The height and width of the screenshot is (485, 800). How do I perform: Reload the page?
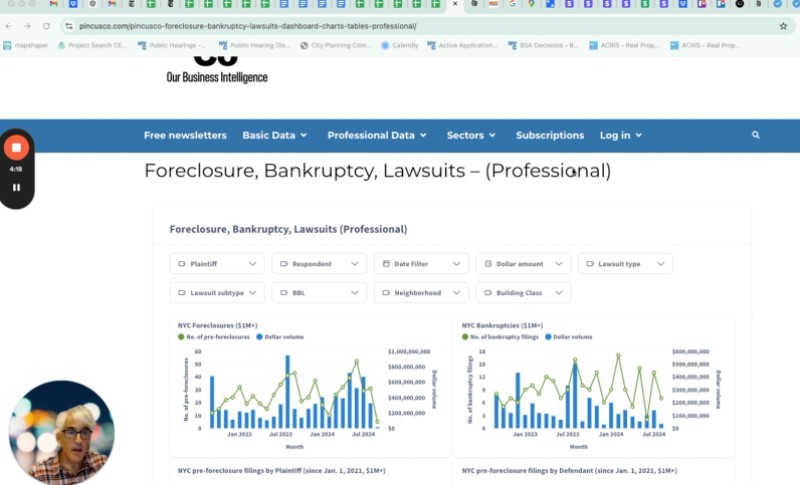tap(46, 26)
